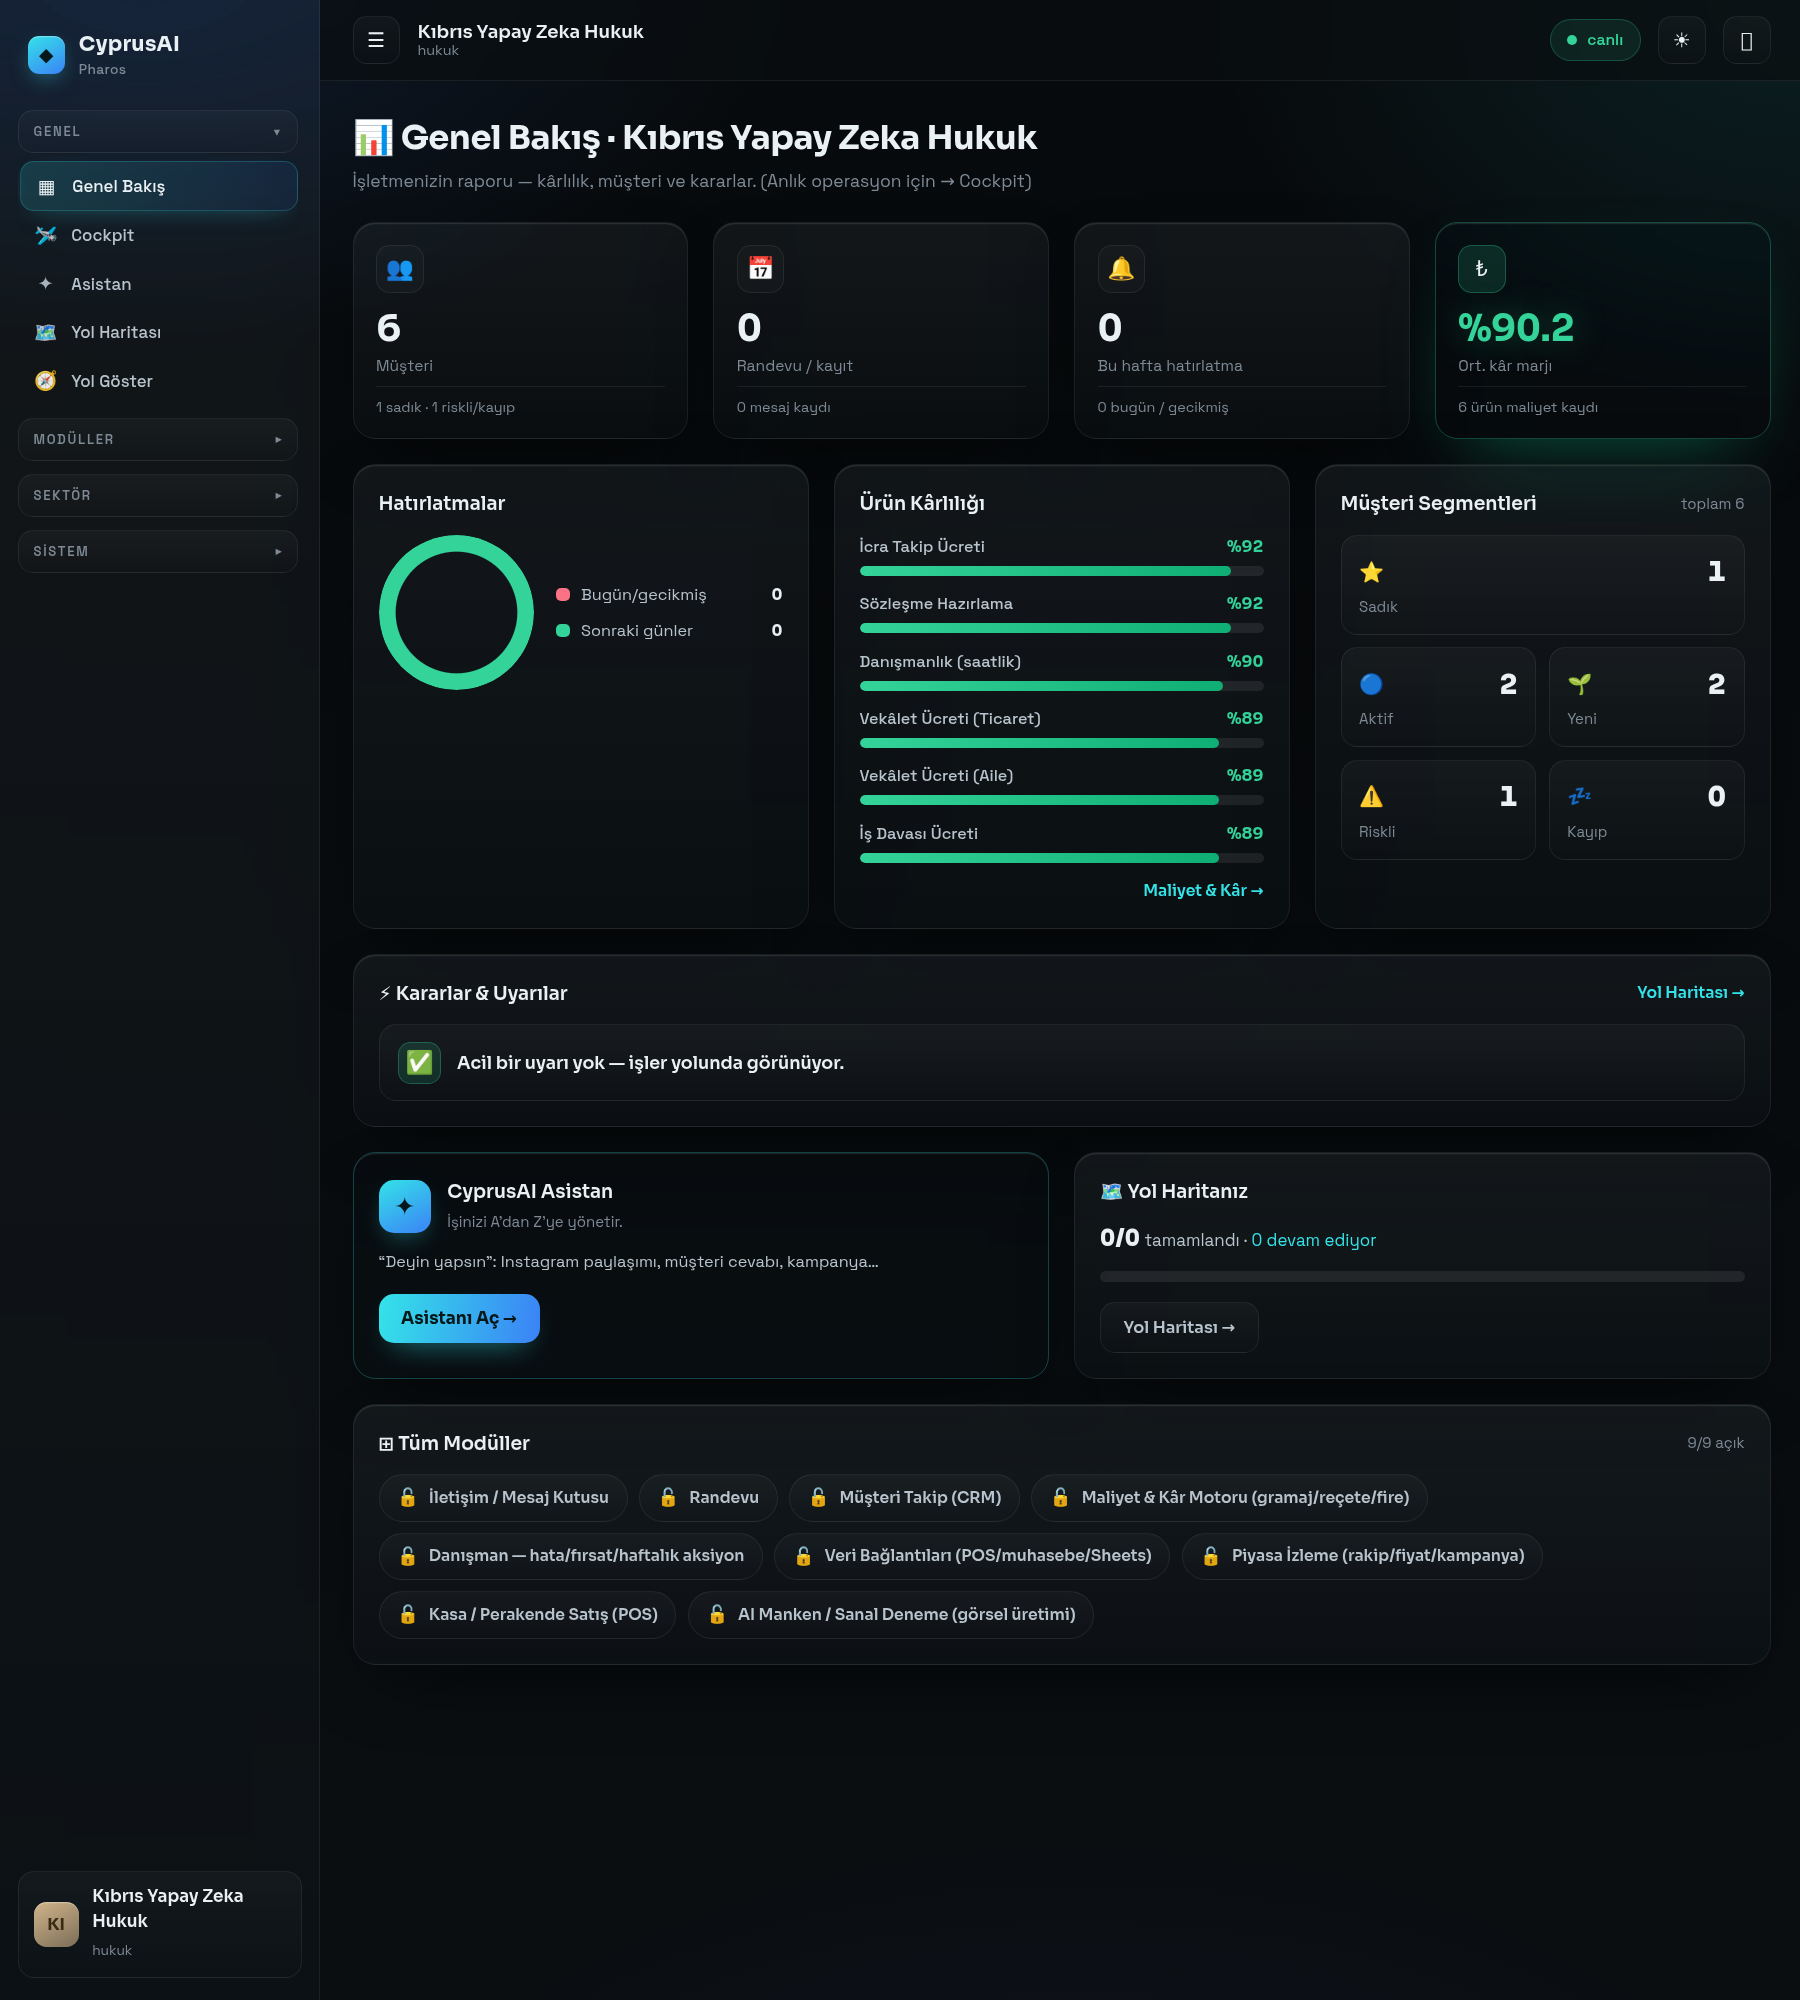This screenshot has height=2000, width=1800.
Task: Click the '0 devam ediyor' text
Action: tap(1313, 1240)
